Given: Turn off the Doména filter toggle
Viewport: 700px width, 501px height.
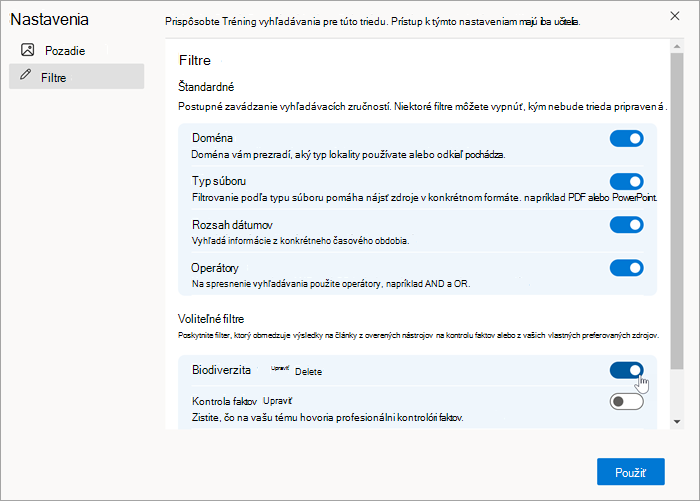Looking at the screenshot, I should (x=626, y=138).
